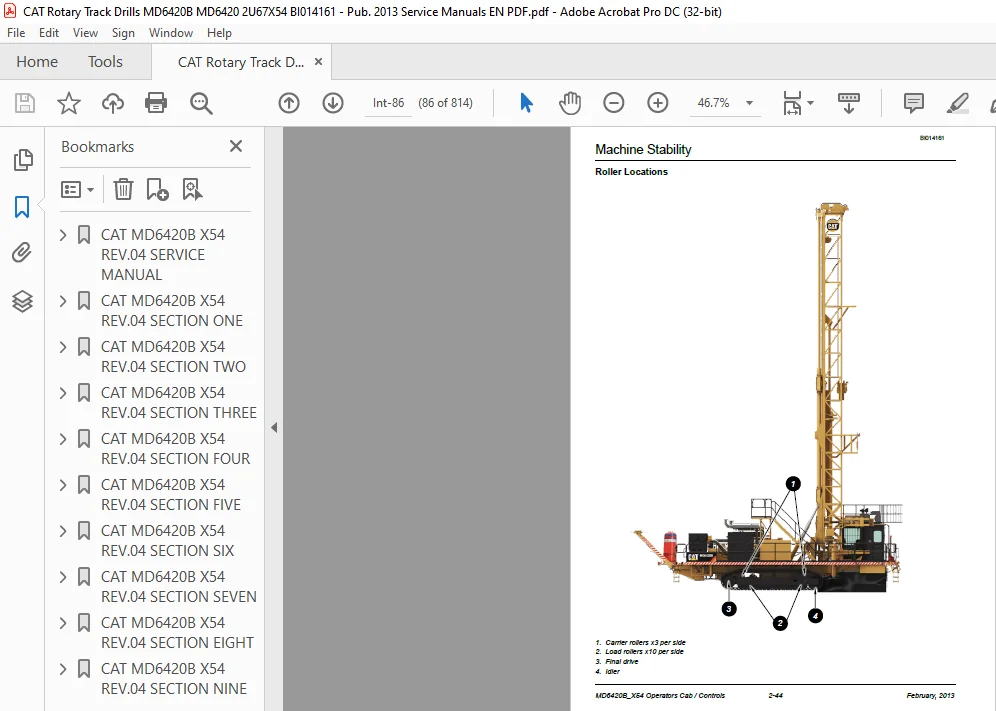
Task: Click the fit page width icon
Action: coord(792,103)
